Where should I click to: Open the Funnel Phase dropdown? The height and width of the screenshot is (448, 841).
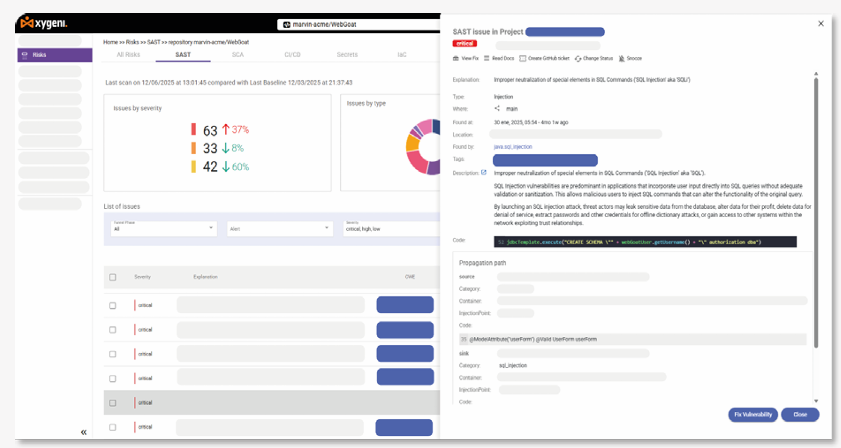tap(160, 228)
